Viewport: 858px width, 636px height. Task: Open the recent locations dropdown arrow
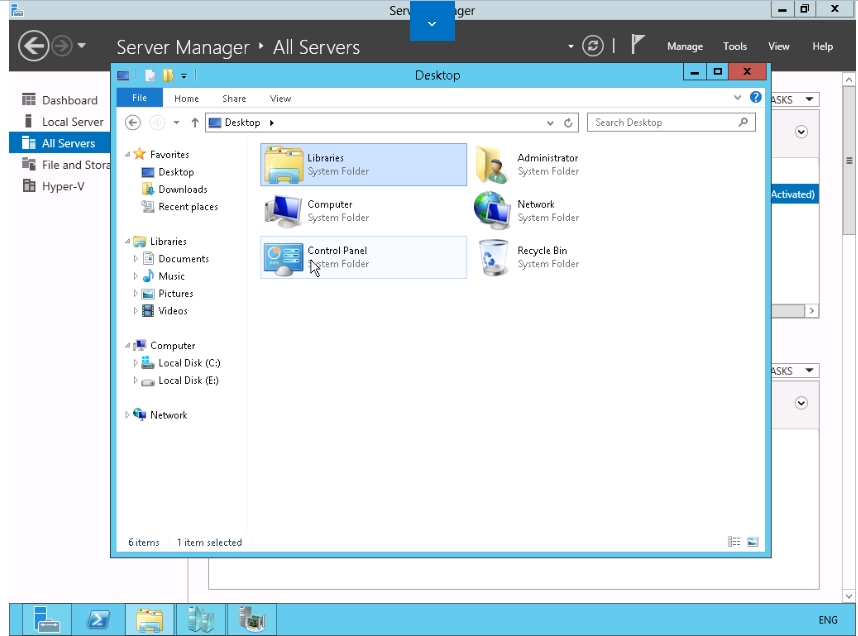pyautogui.click(x=176, y=123)
